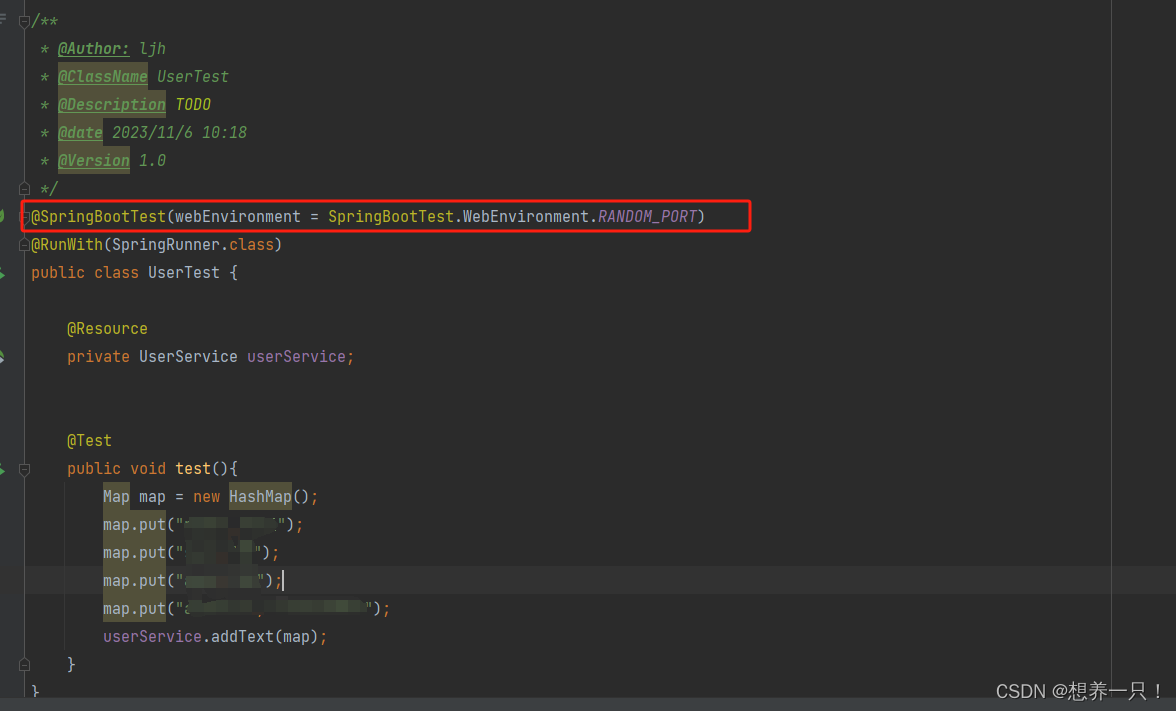Click the new keyword before HashMap
This screenshot has width=1176, height=711.
tap(206, 497)
